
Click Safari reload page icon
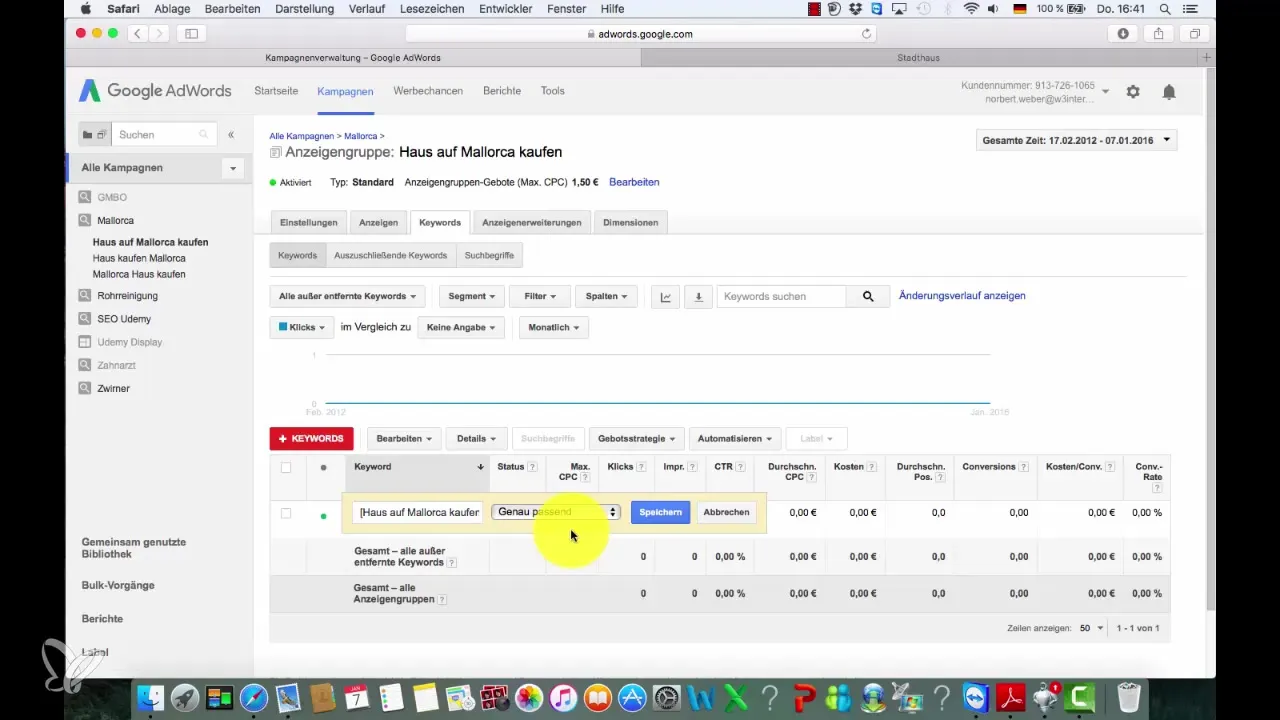866,33
